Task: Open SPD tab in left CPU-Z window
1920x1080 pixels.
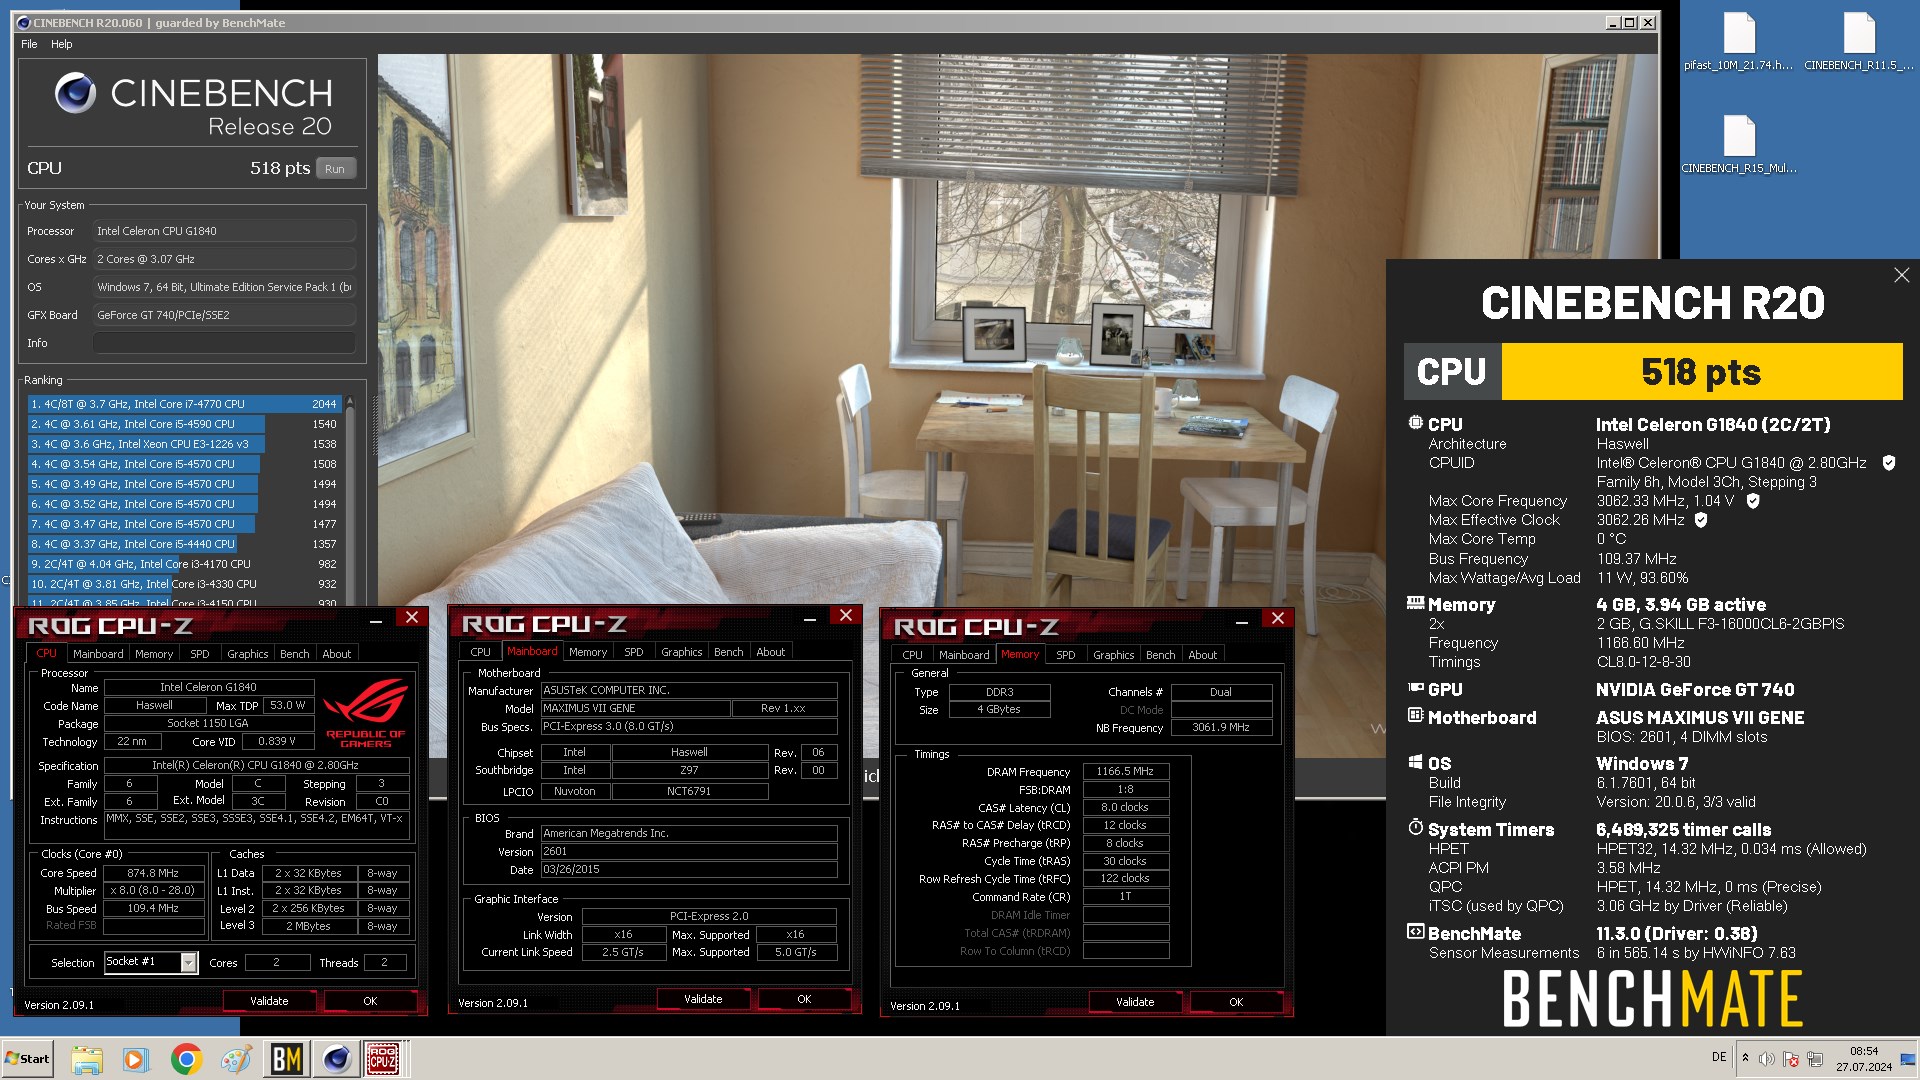Action: (x=200, y=654)
